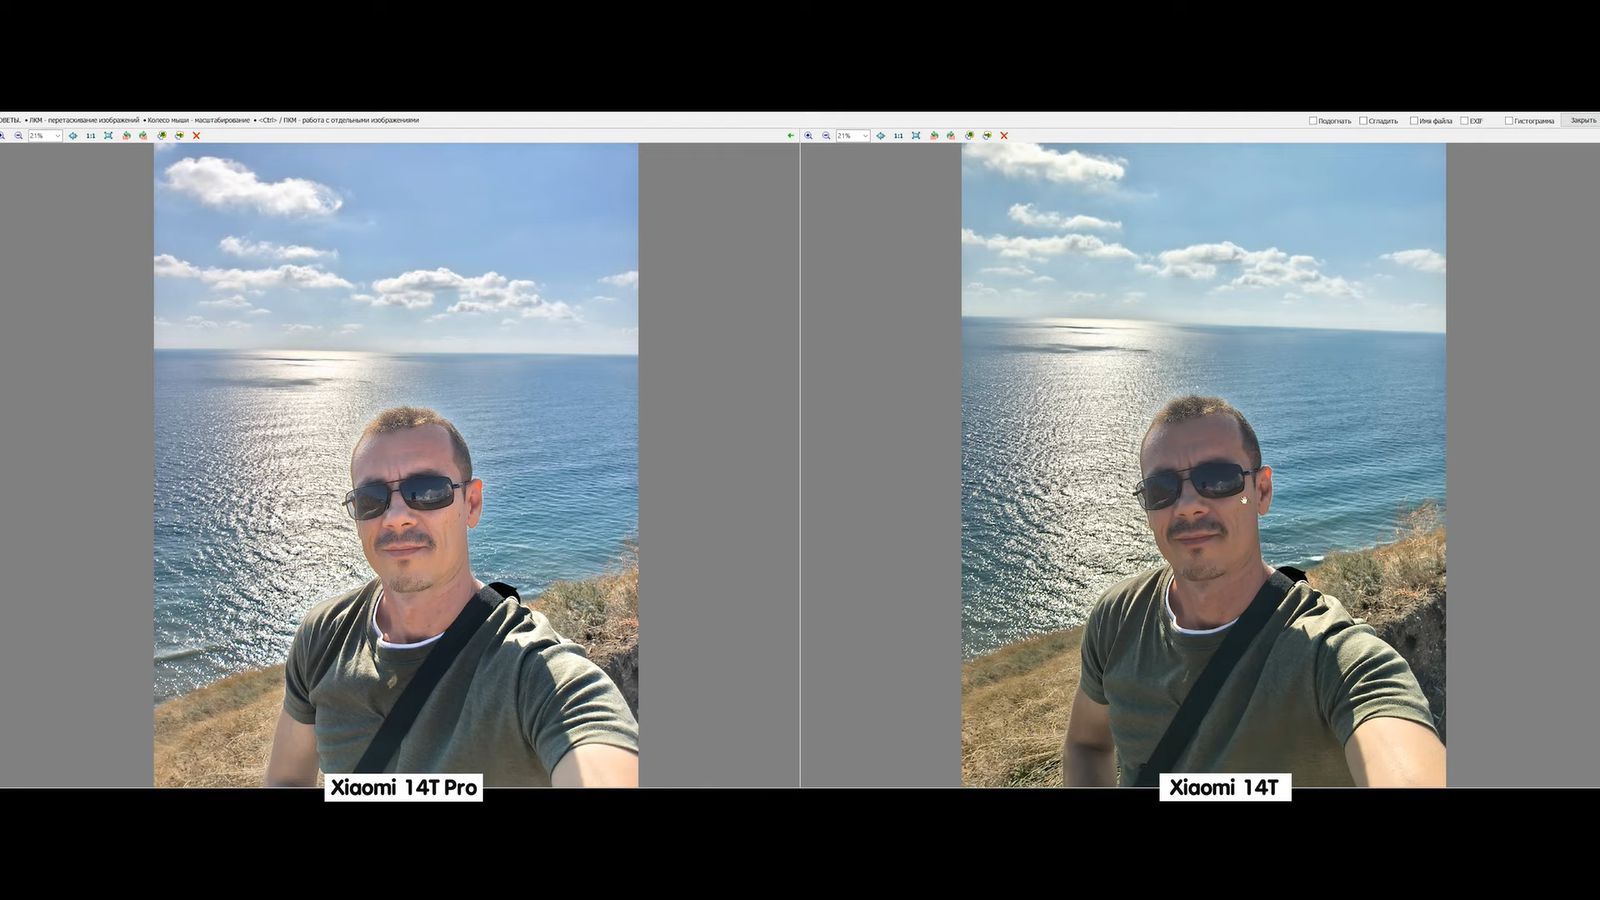
Task: Zoom in the right comparison image
Action: (x=808, y=136)
